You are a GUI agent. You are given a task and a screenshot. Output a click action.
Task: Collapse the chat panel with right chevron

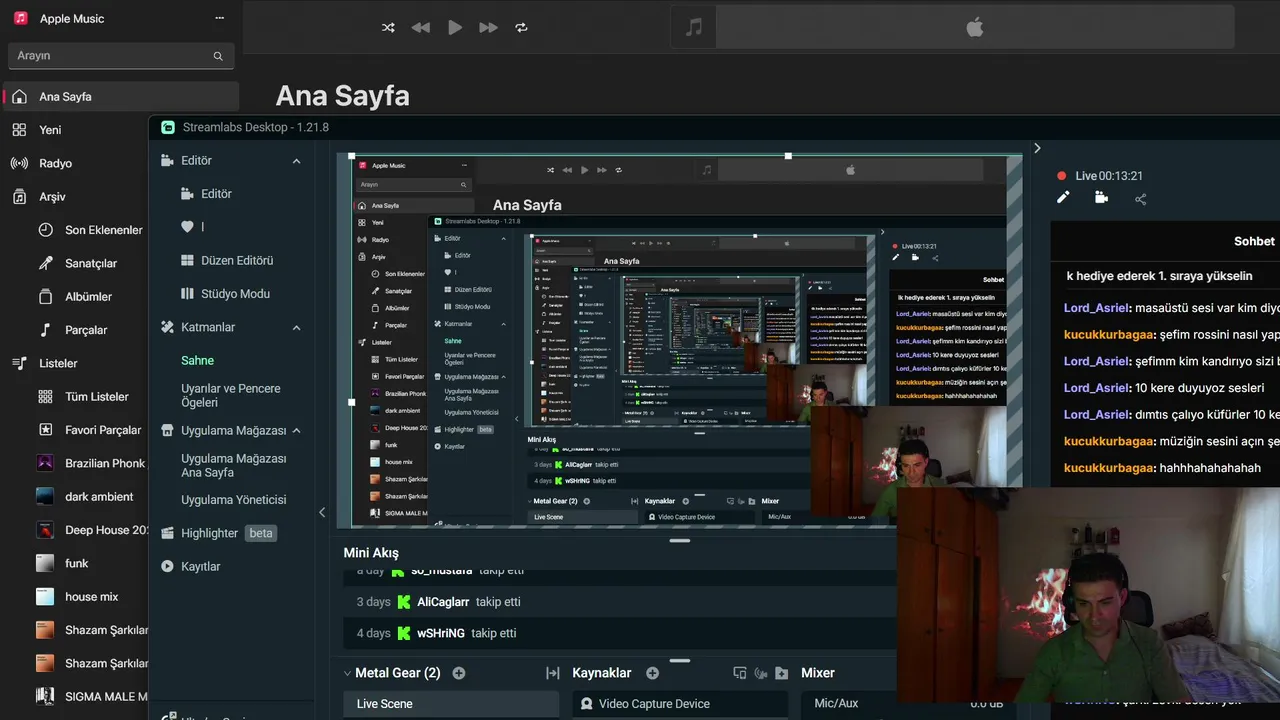[1037, 148]
